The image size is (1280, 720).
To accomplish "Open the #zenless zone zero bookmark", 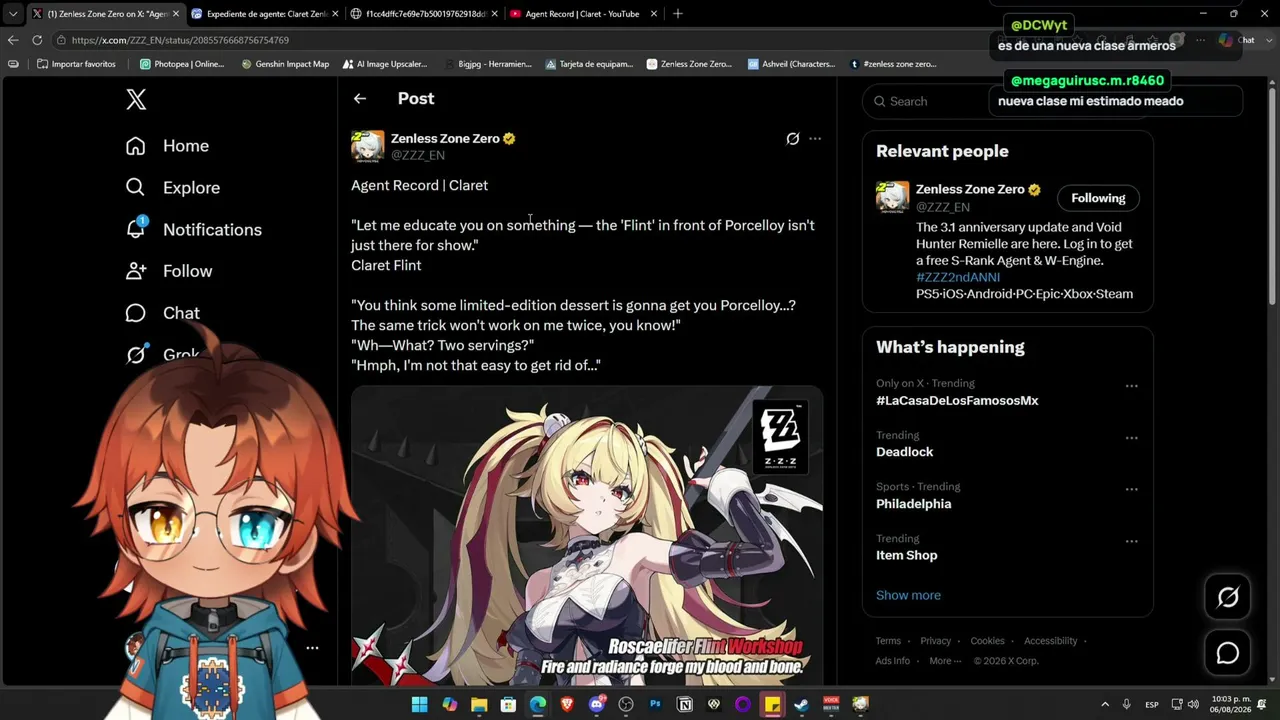I will tap(893, 64).
